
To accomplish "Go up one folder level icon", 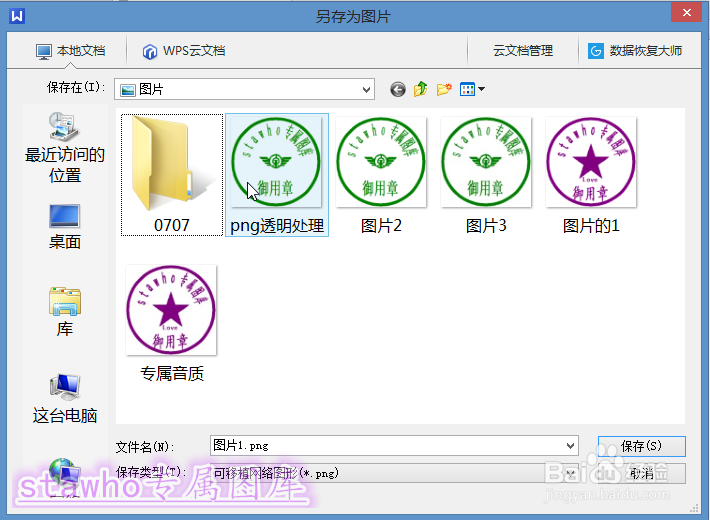I will pos(421,89).
